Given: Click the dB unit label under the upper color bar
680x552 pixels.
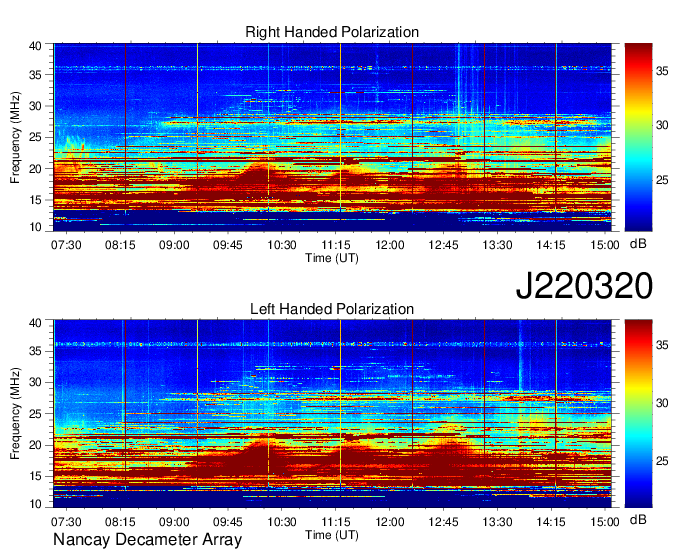Looking at the screenshot, I should (638, 243).
